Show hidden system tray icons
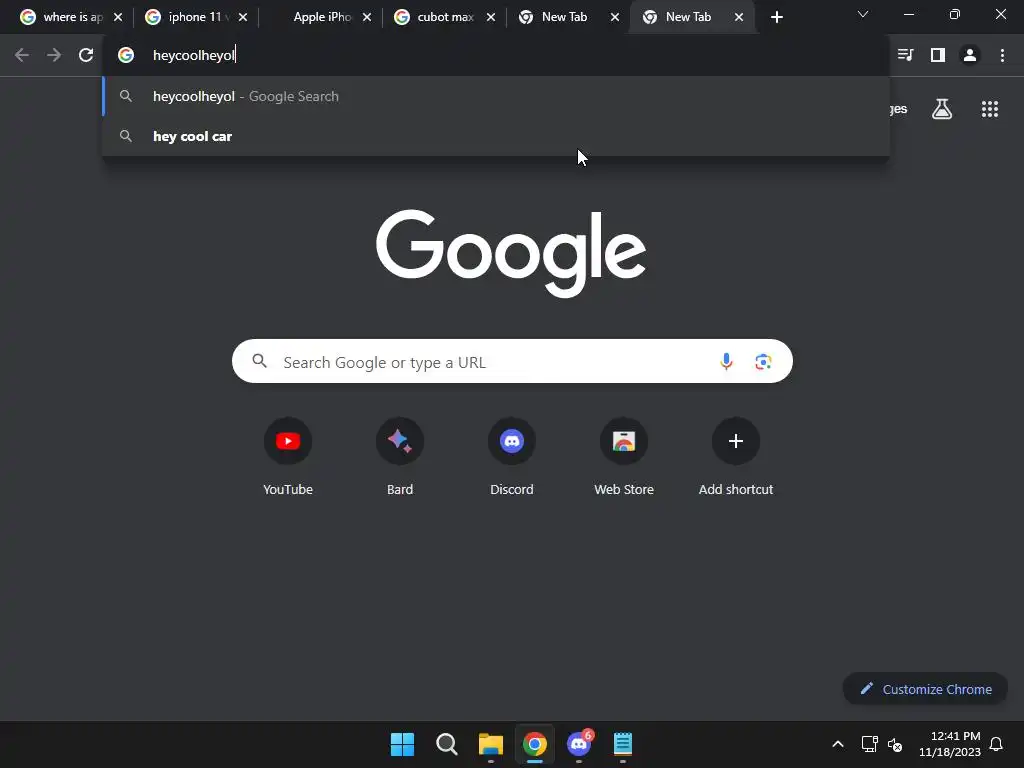The image size is (1024, 768). coord(838,744)
